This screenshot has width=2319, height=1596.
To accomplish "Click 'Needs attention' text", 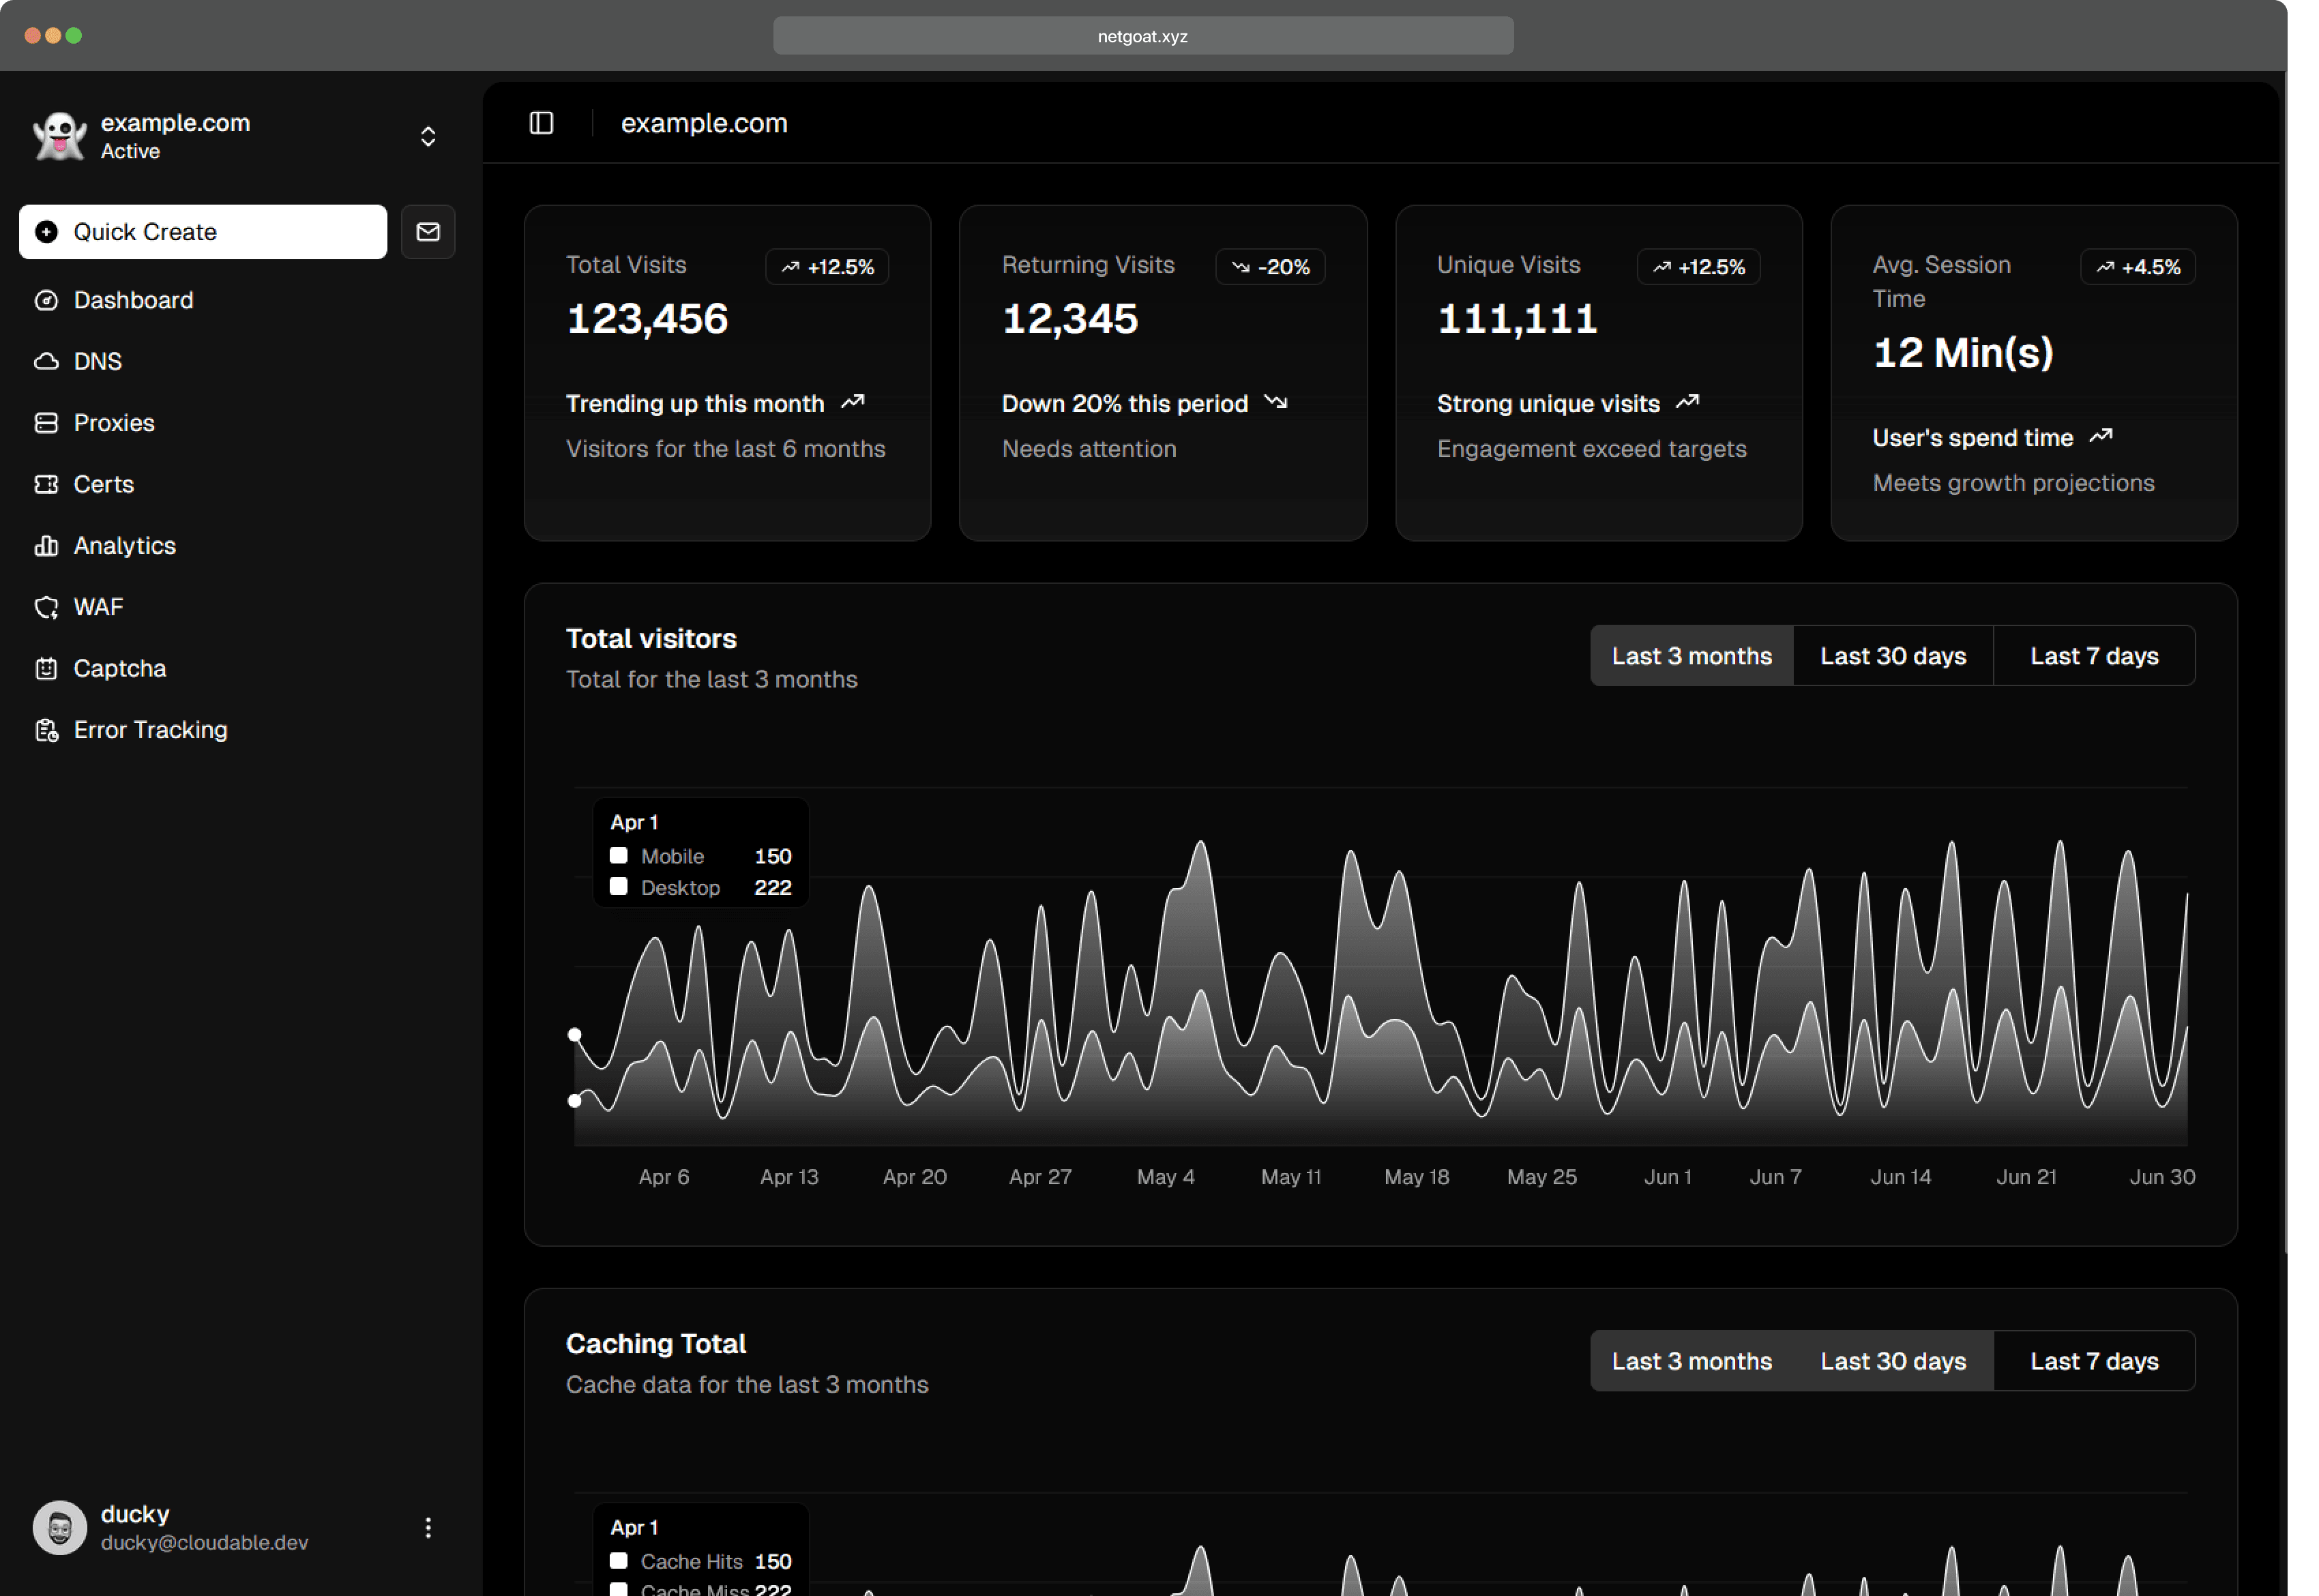I will pos(1089,449).
